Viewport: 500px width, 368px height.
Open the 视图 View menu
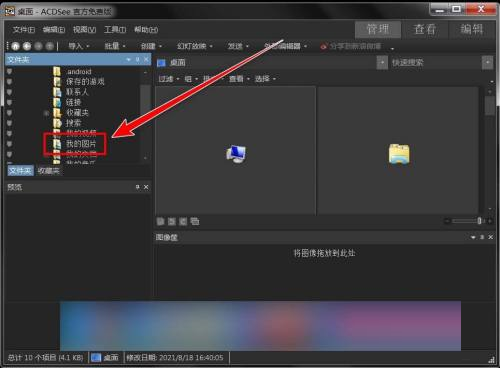(x=84, y=30)
